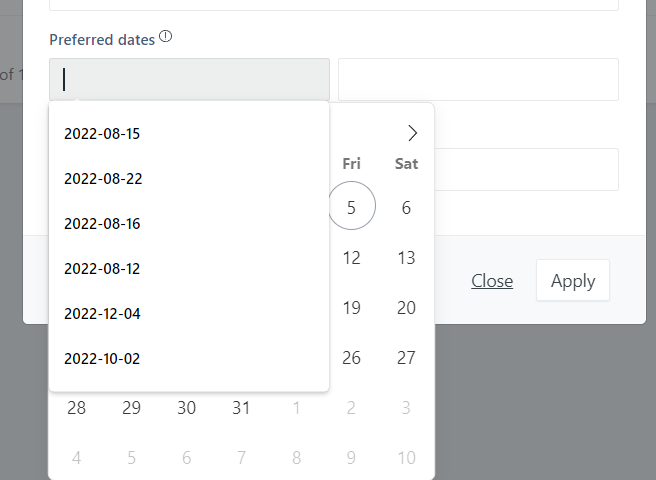The width and height of the screenshot is (656, 480).
Task: Choose 2022-08-16 from the suggestions
Action: click(x=189, y=224)
